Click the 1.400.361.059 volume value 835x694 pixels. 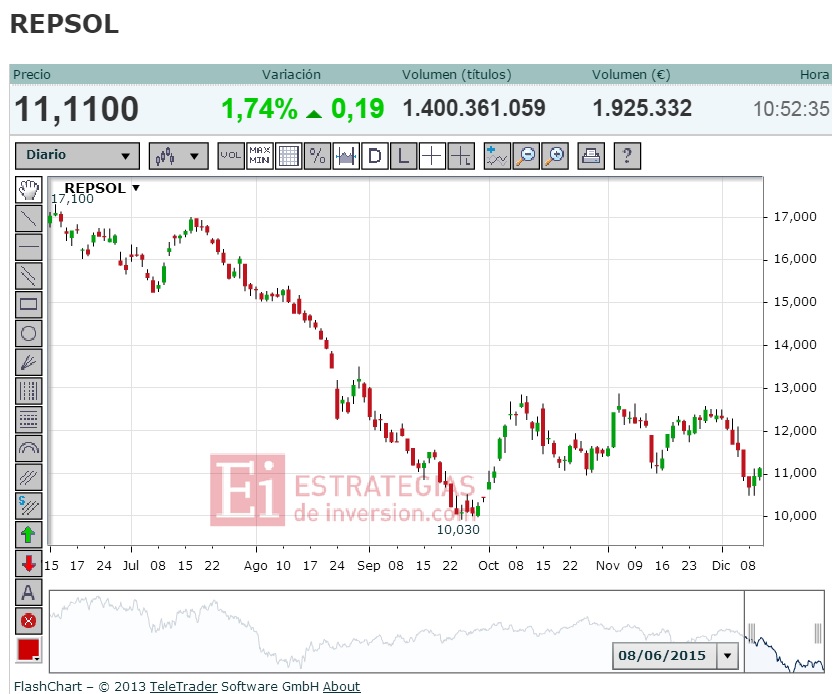pyautogui.click(x=474, y=108)
